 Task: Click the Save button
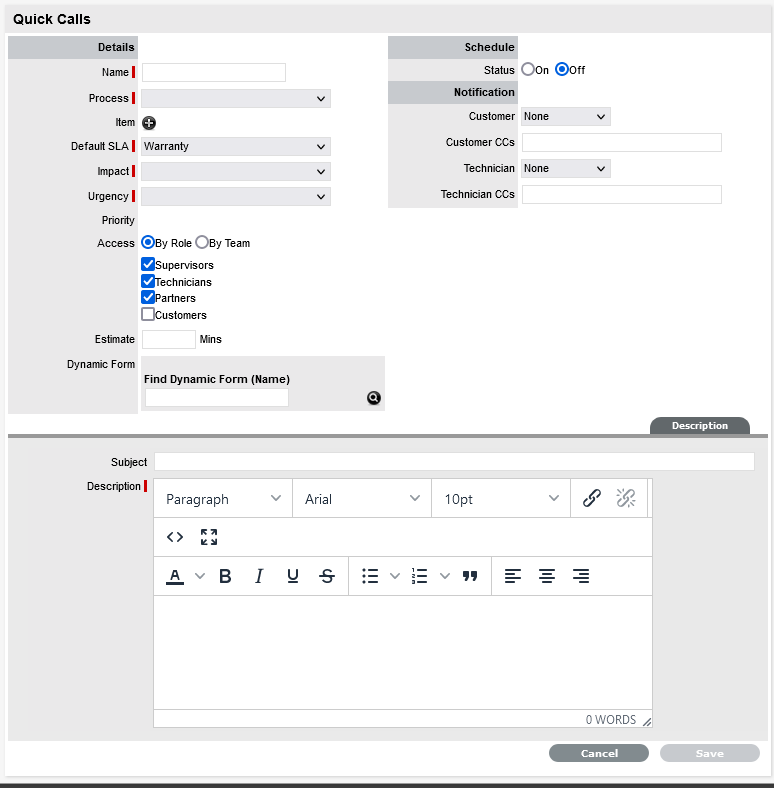[710, 753]
